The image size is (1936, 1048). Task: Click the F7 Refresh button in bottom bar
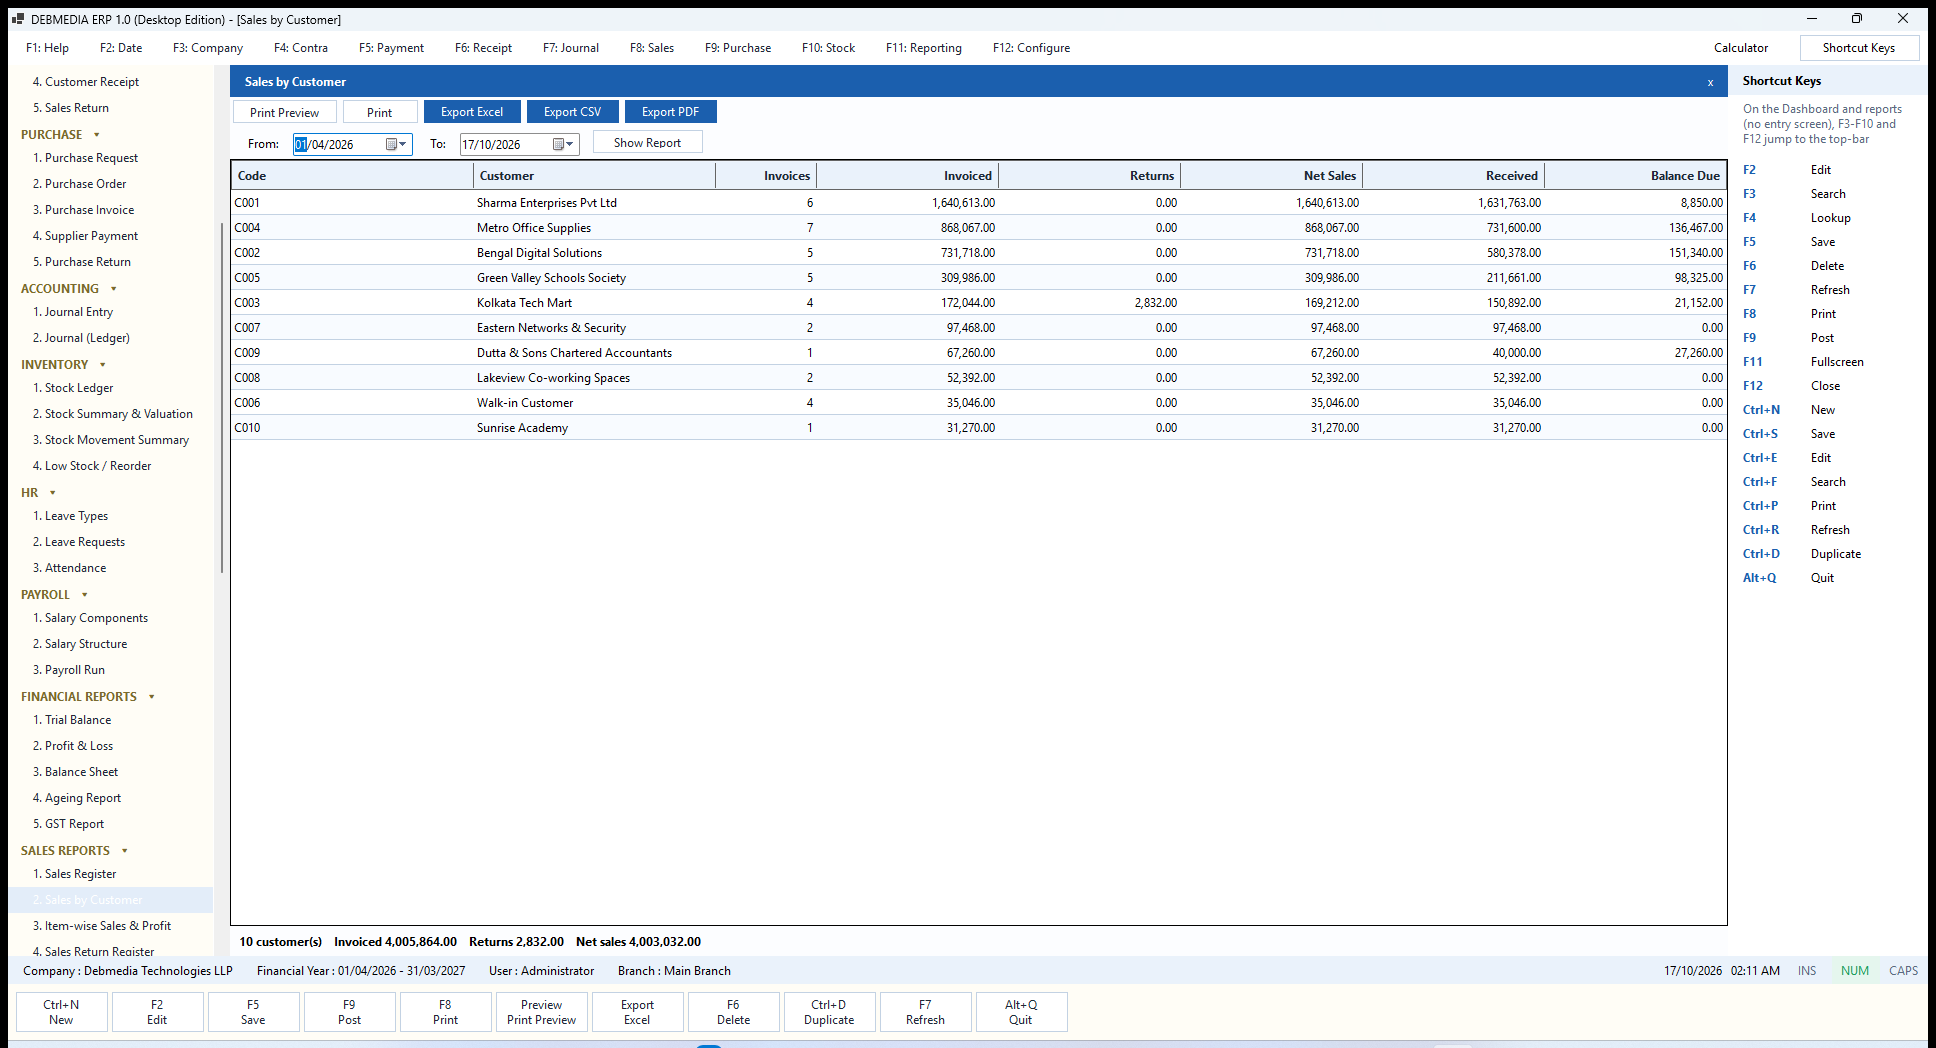(x=925, y=1012)
